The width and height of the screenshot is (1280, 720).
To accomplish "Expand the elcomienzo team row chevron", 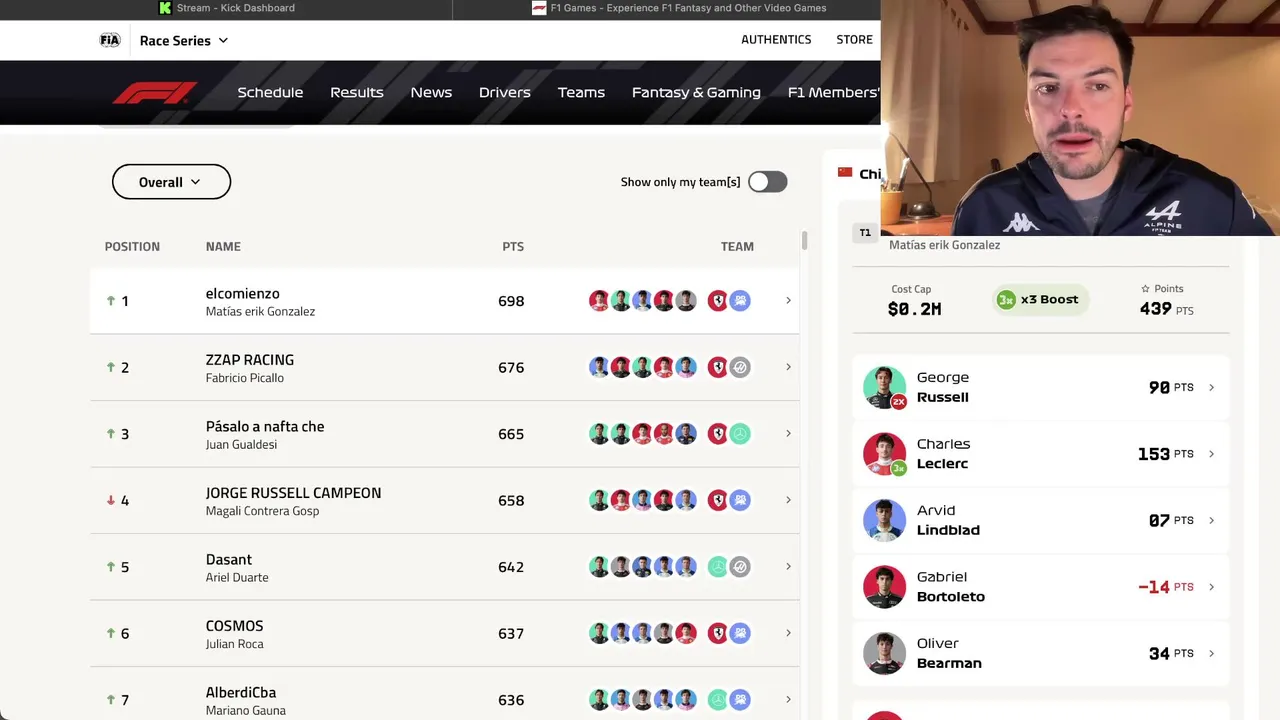I will point(788,300).
